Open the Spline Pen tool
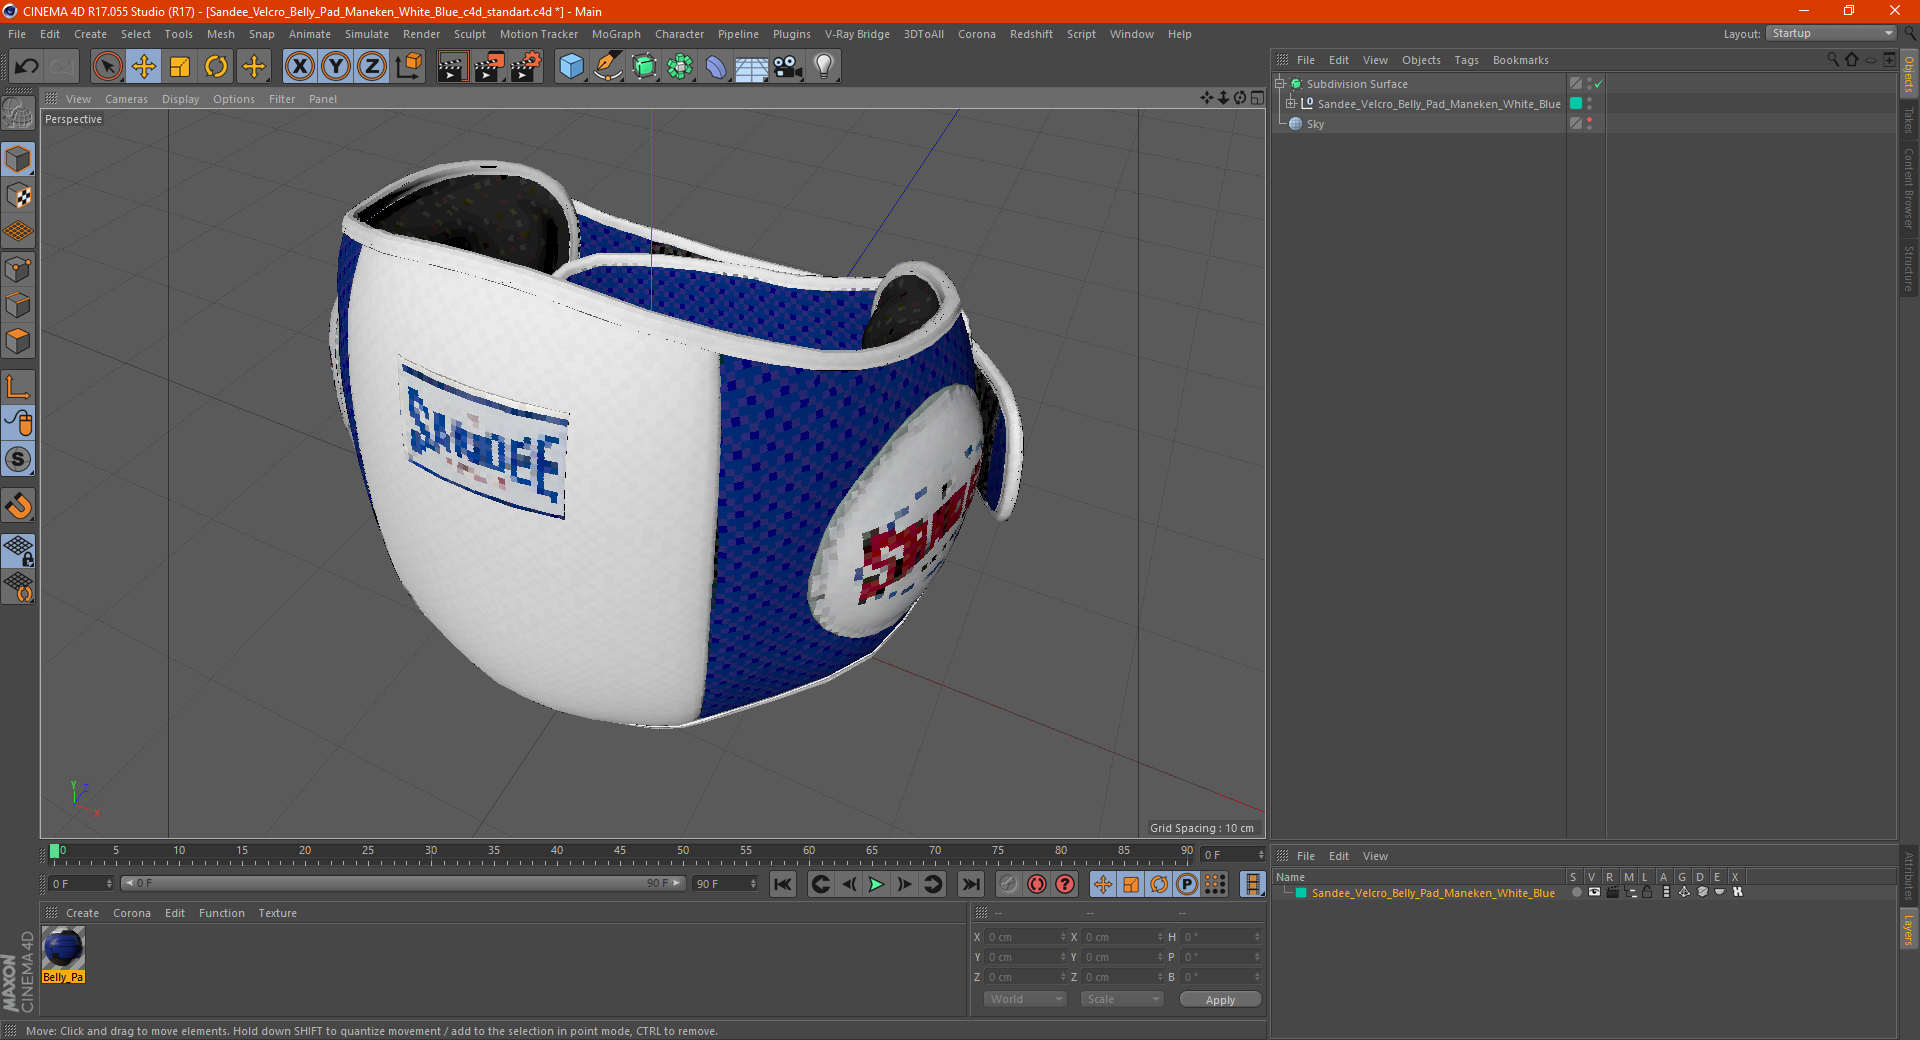This screenshot has width=1920, height=1040. [607, 67]
